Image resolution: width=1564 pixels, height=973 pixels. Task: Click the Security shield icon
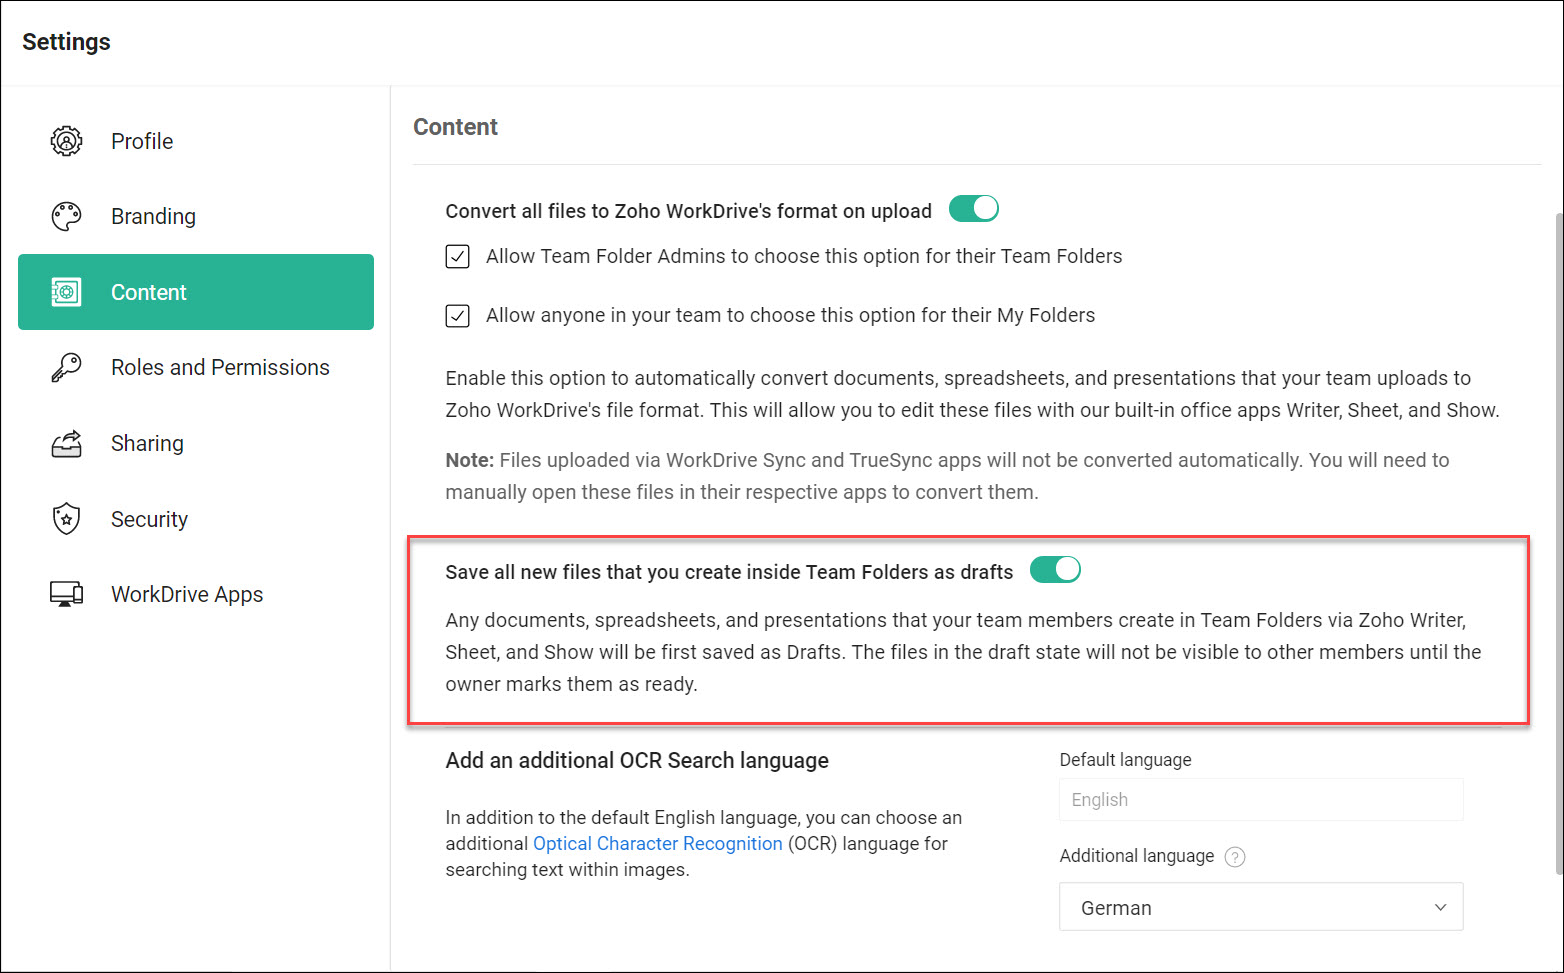66,519
